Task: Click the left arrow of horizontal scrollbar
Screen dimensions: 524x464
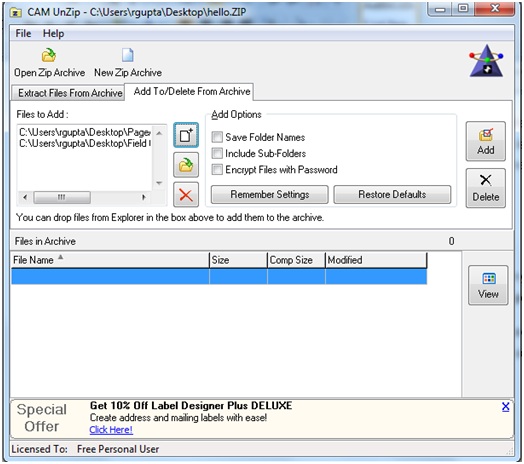Action: (x=25, y=197)
